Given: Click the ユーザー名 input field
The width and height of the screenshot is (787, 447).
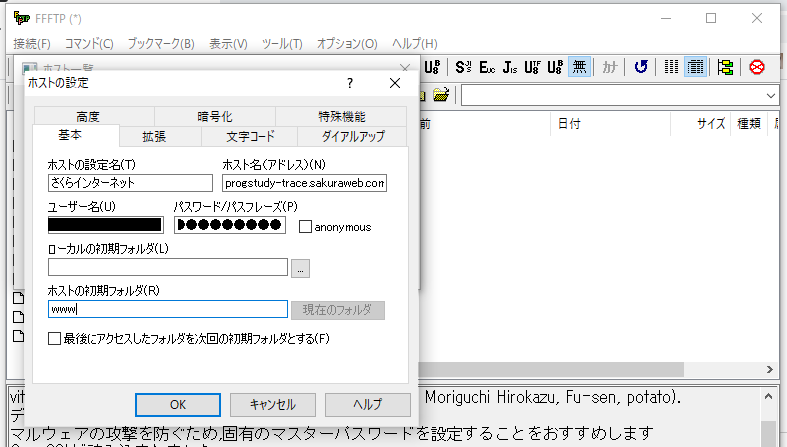Looking at the screenshot, I should 106,225.
